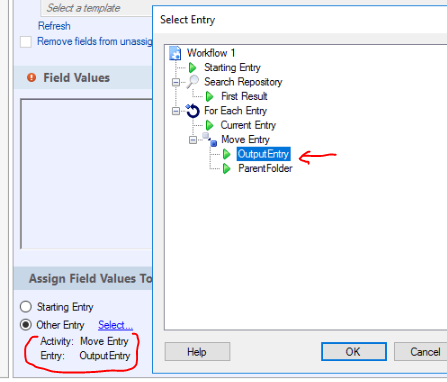Click the Field Values warning icon

[x=32, y=78]
